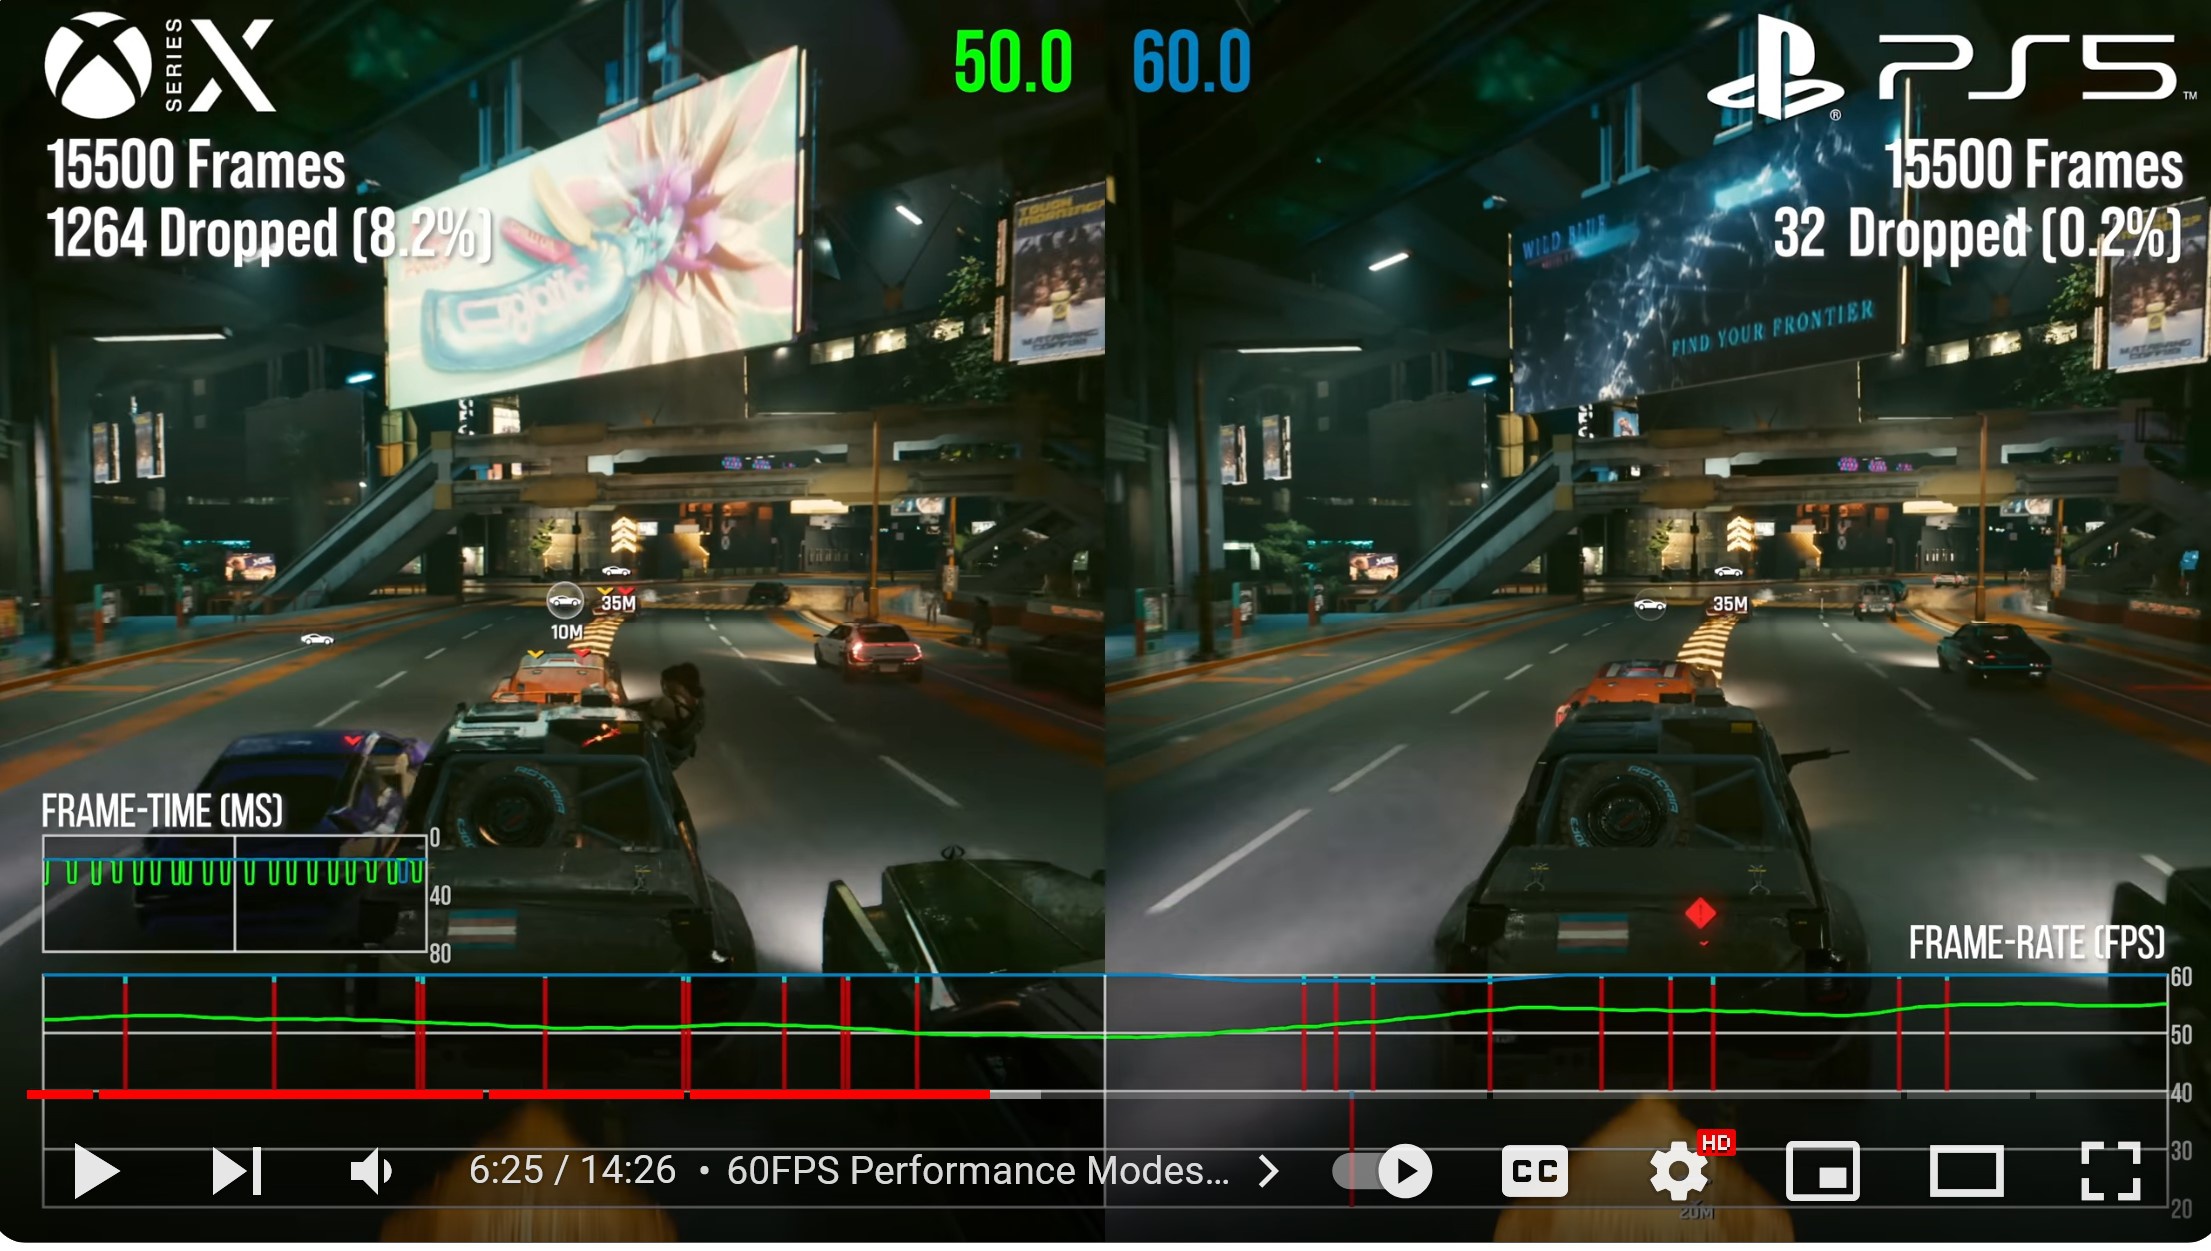The width and height of the screenshot is (2211, 1251).
Task: Open the miniplayer
Action: 1823,1171
